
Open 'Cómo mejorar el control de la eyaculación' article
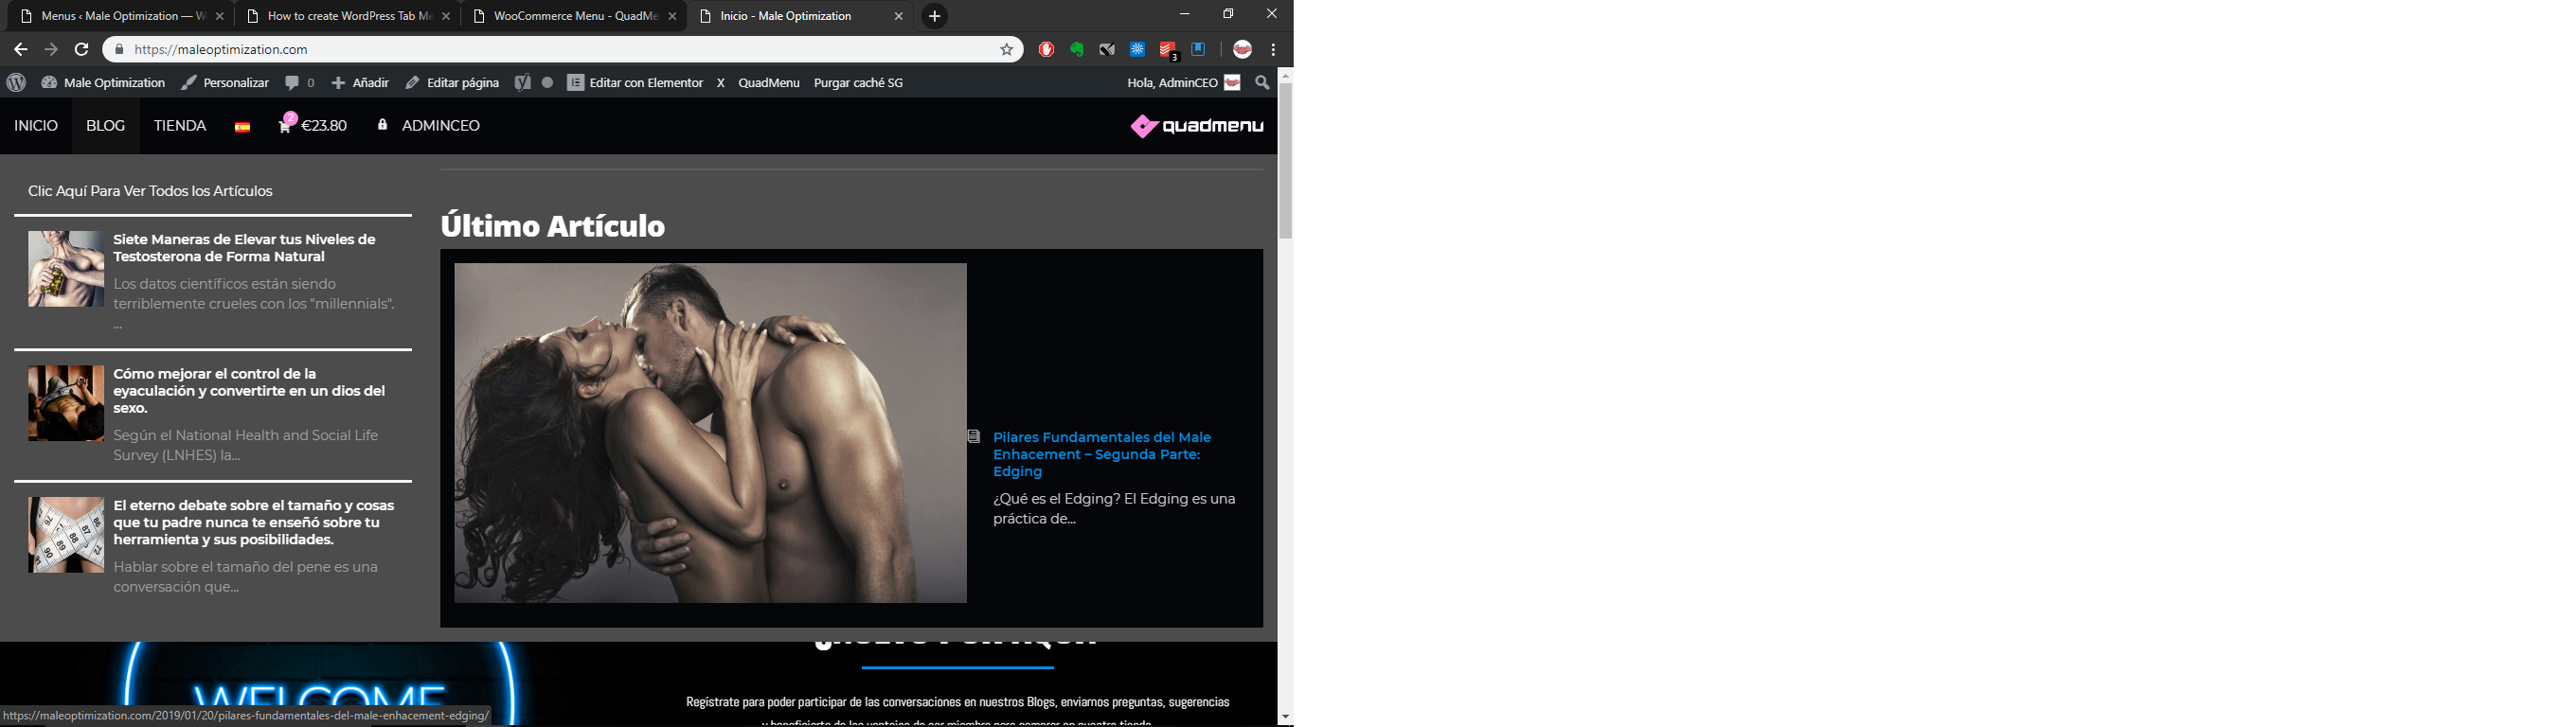click(x=249, y=391)
